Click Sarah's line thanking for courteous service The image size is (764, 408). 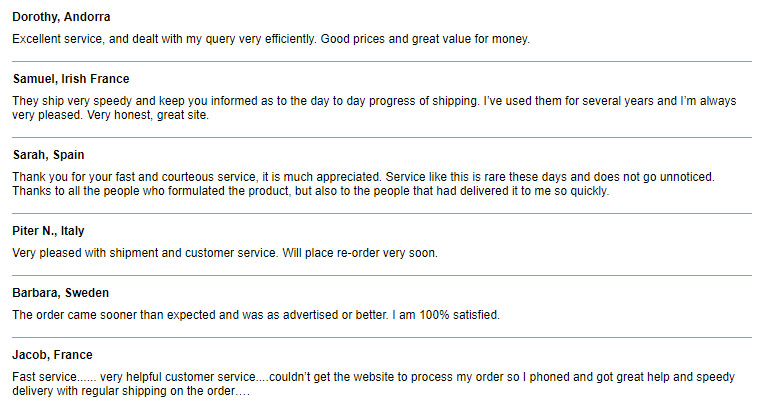pos(198,177)
